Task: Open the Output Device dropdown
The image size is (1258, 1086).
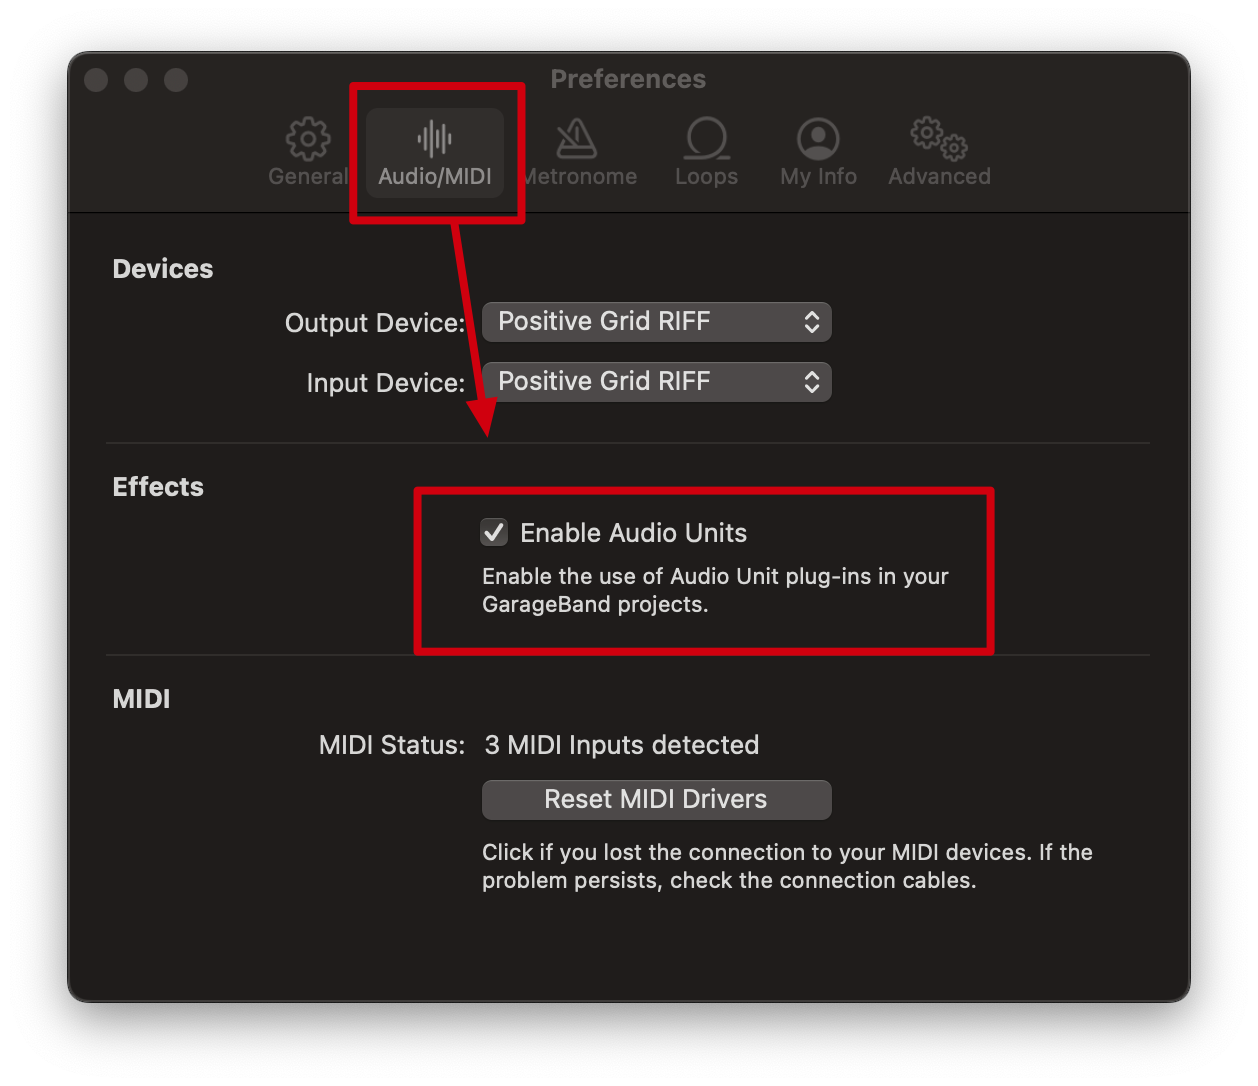Action: pos(657,322)
